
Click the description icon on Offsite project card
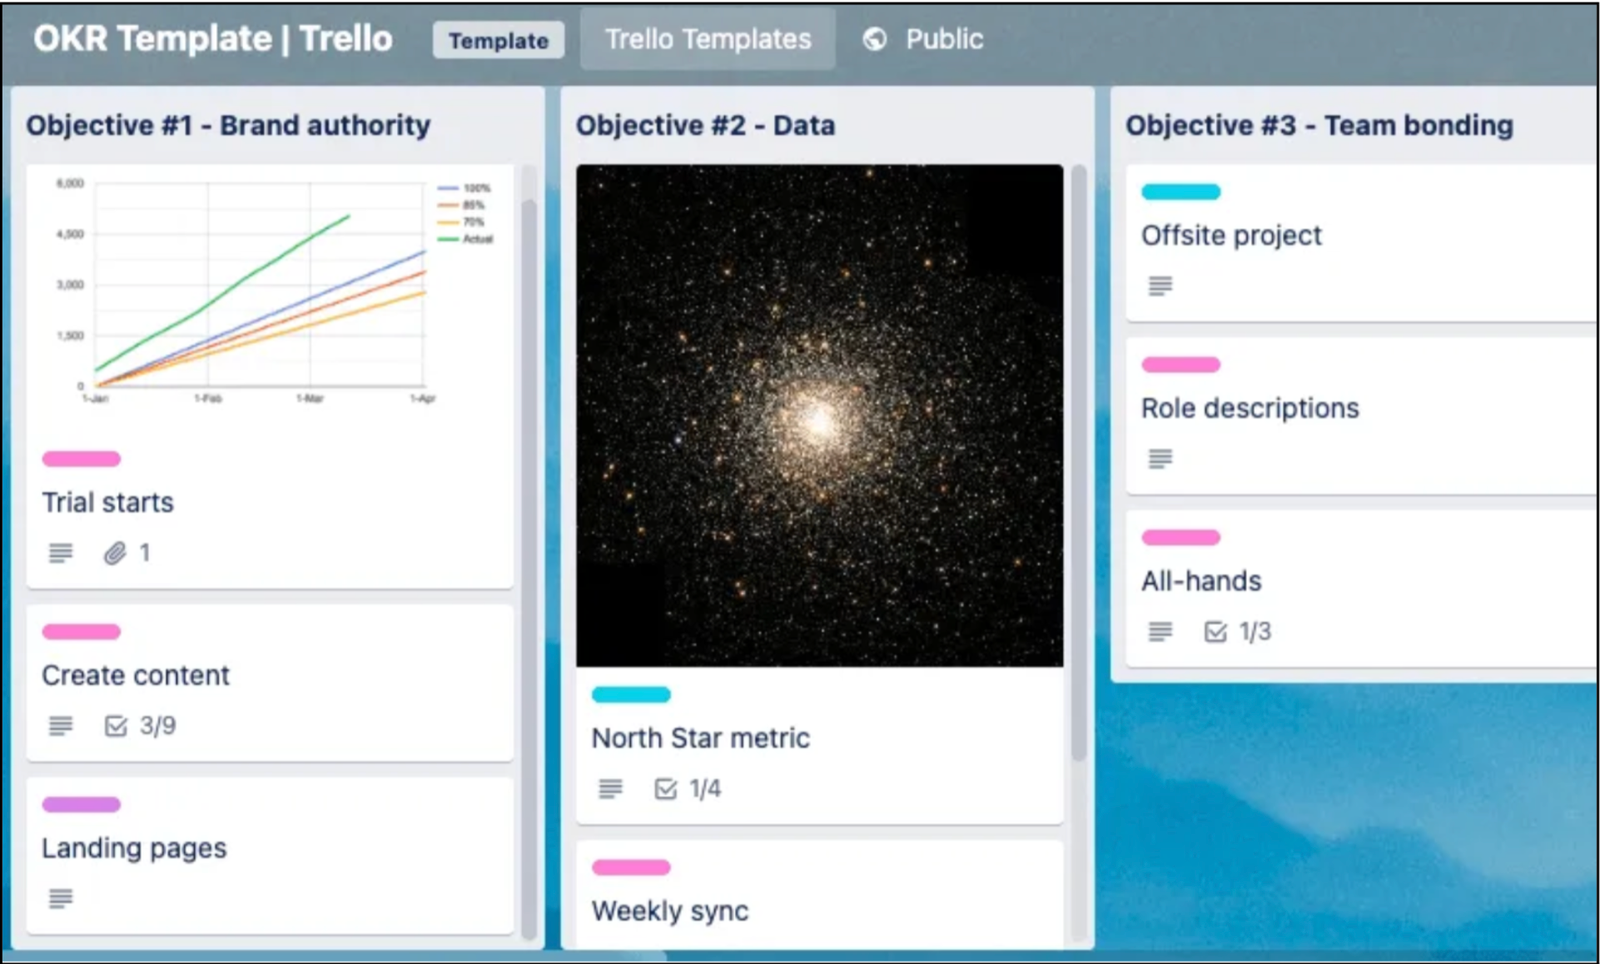(x=1159, y=286)
